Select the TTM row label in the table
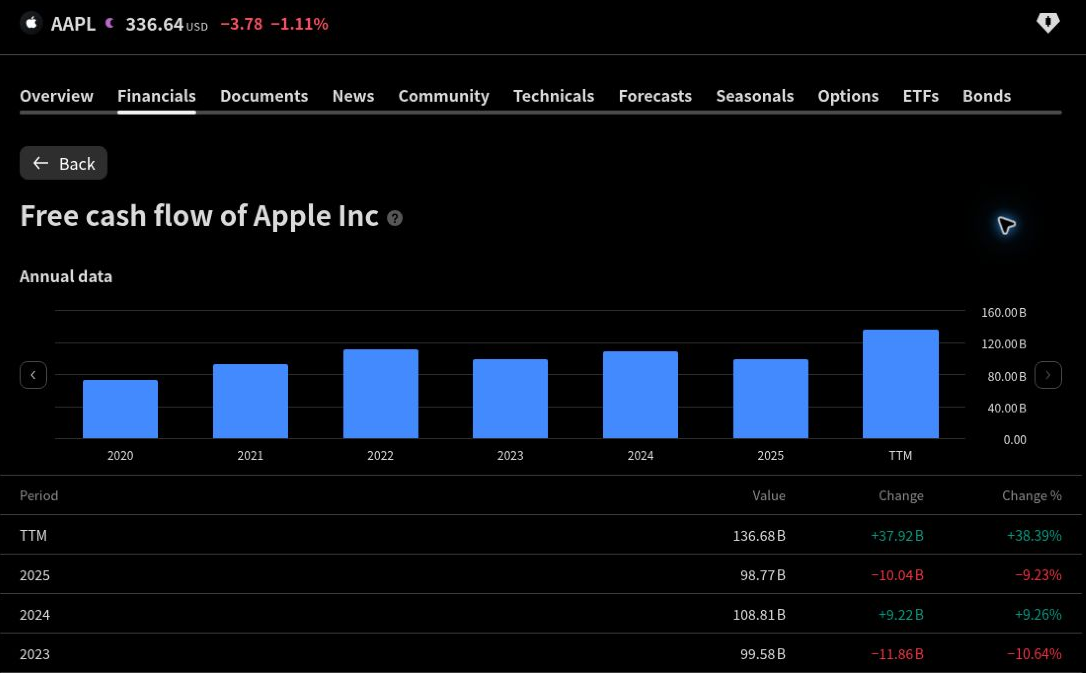 click(33, 535)
